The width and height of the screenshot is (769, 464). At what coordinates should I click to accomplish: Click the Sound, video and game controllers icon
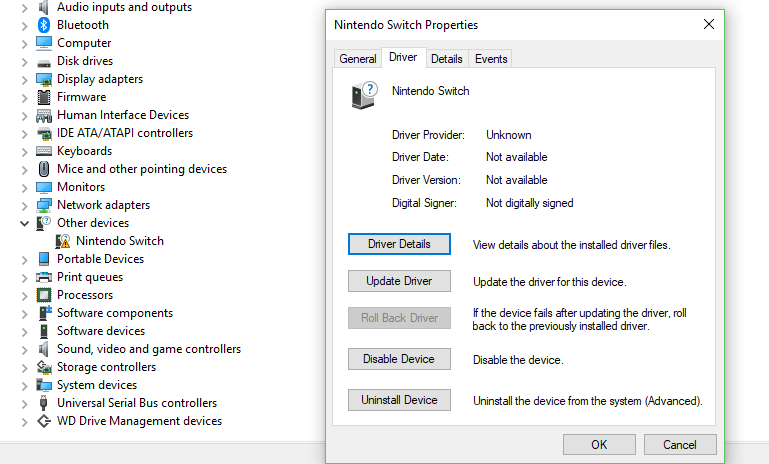(44, 349)
